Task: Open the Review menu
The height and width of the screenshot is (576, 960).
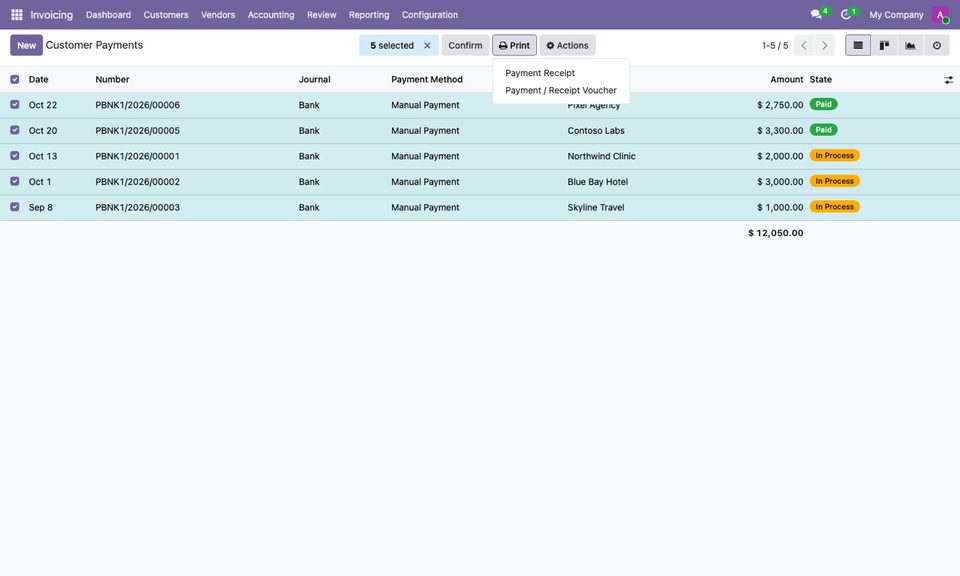Action: pyautogui.click(x=321, y=15)
